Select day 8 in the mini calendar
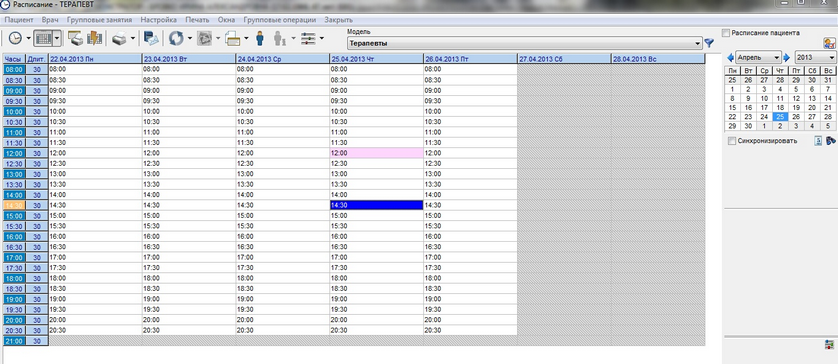The width and height of the screenshot is (838, 364). [x=732, y=98]
